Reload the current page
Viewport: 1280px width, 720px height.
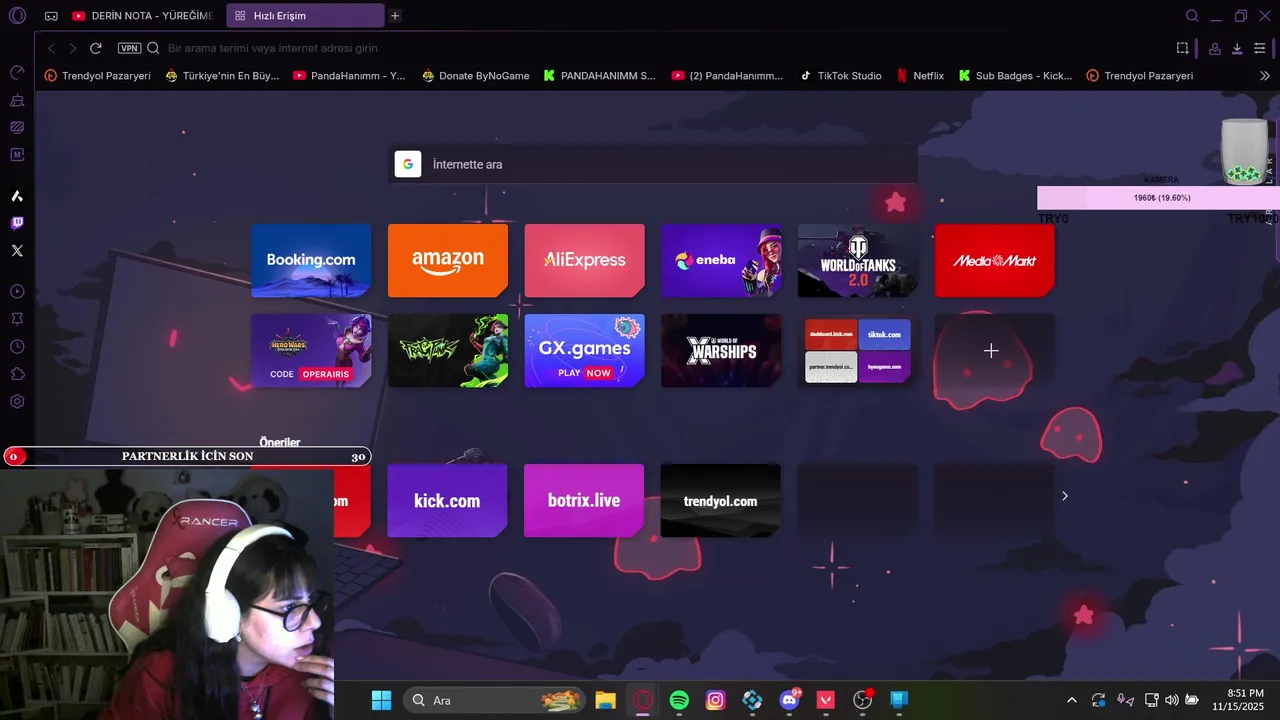coord(96,48)
